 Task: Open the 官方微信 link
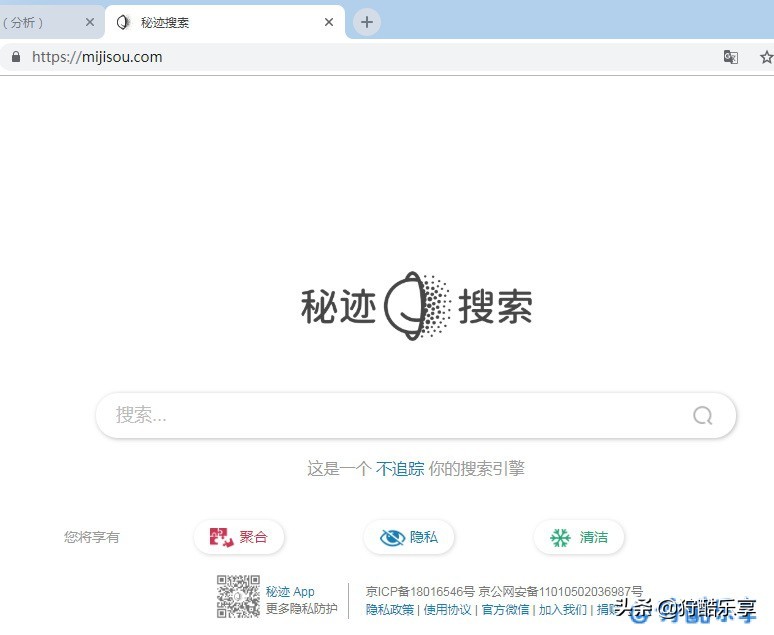[505, 609]
